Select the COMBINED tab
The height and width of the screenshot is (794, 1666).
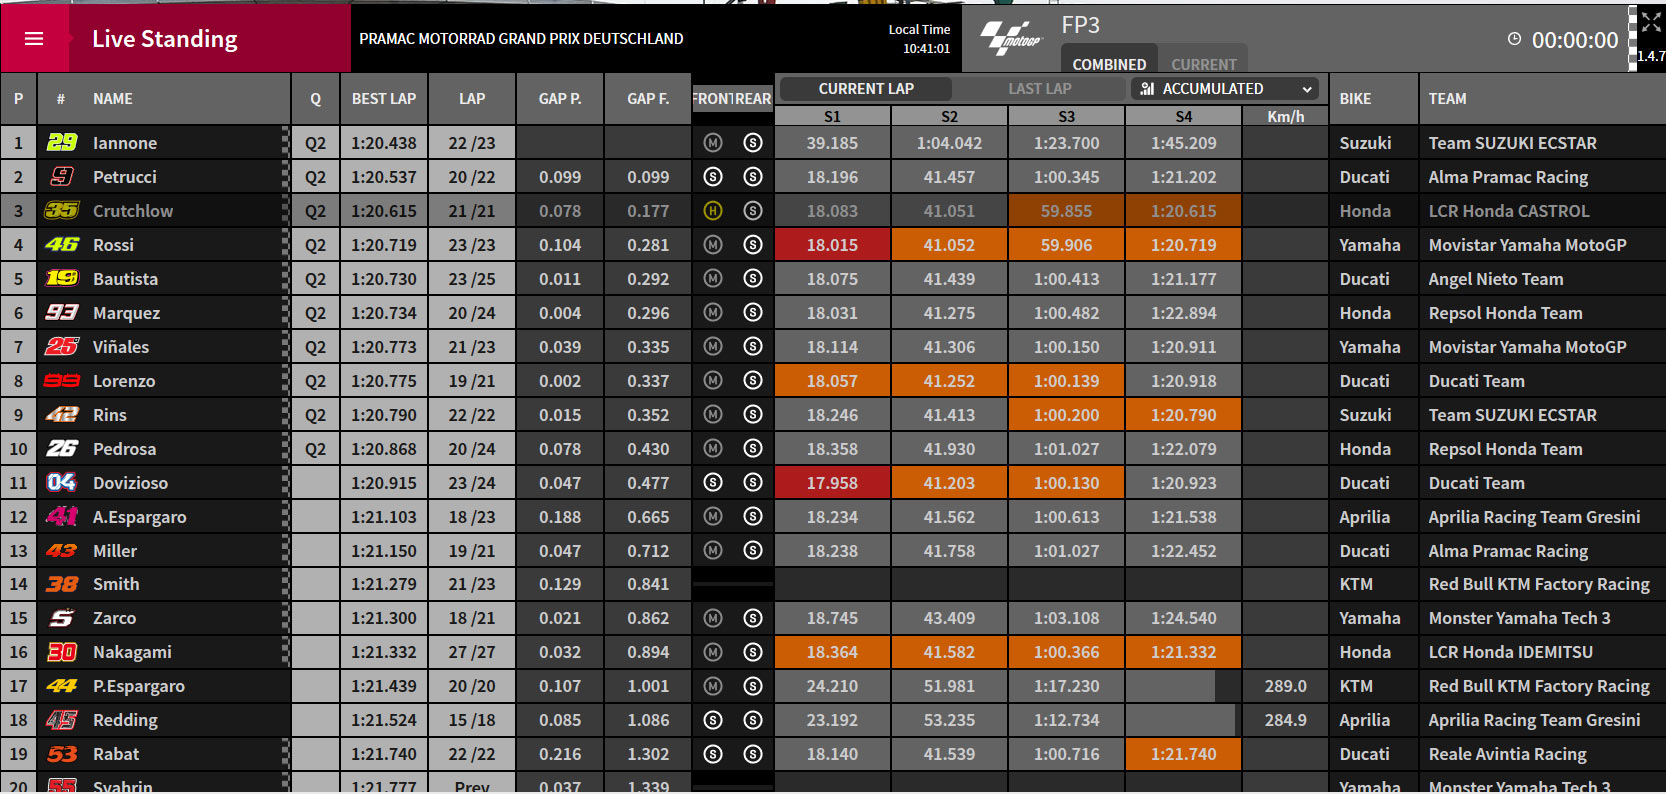pyautogui.click(x=1109, y=64)
